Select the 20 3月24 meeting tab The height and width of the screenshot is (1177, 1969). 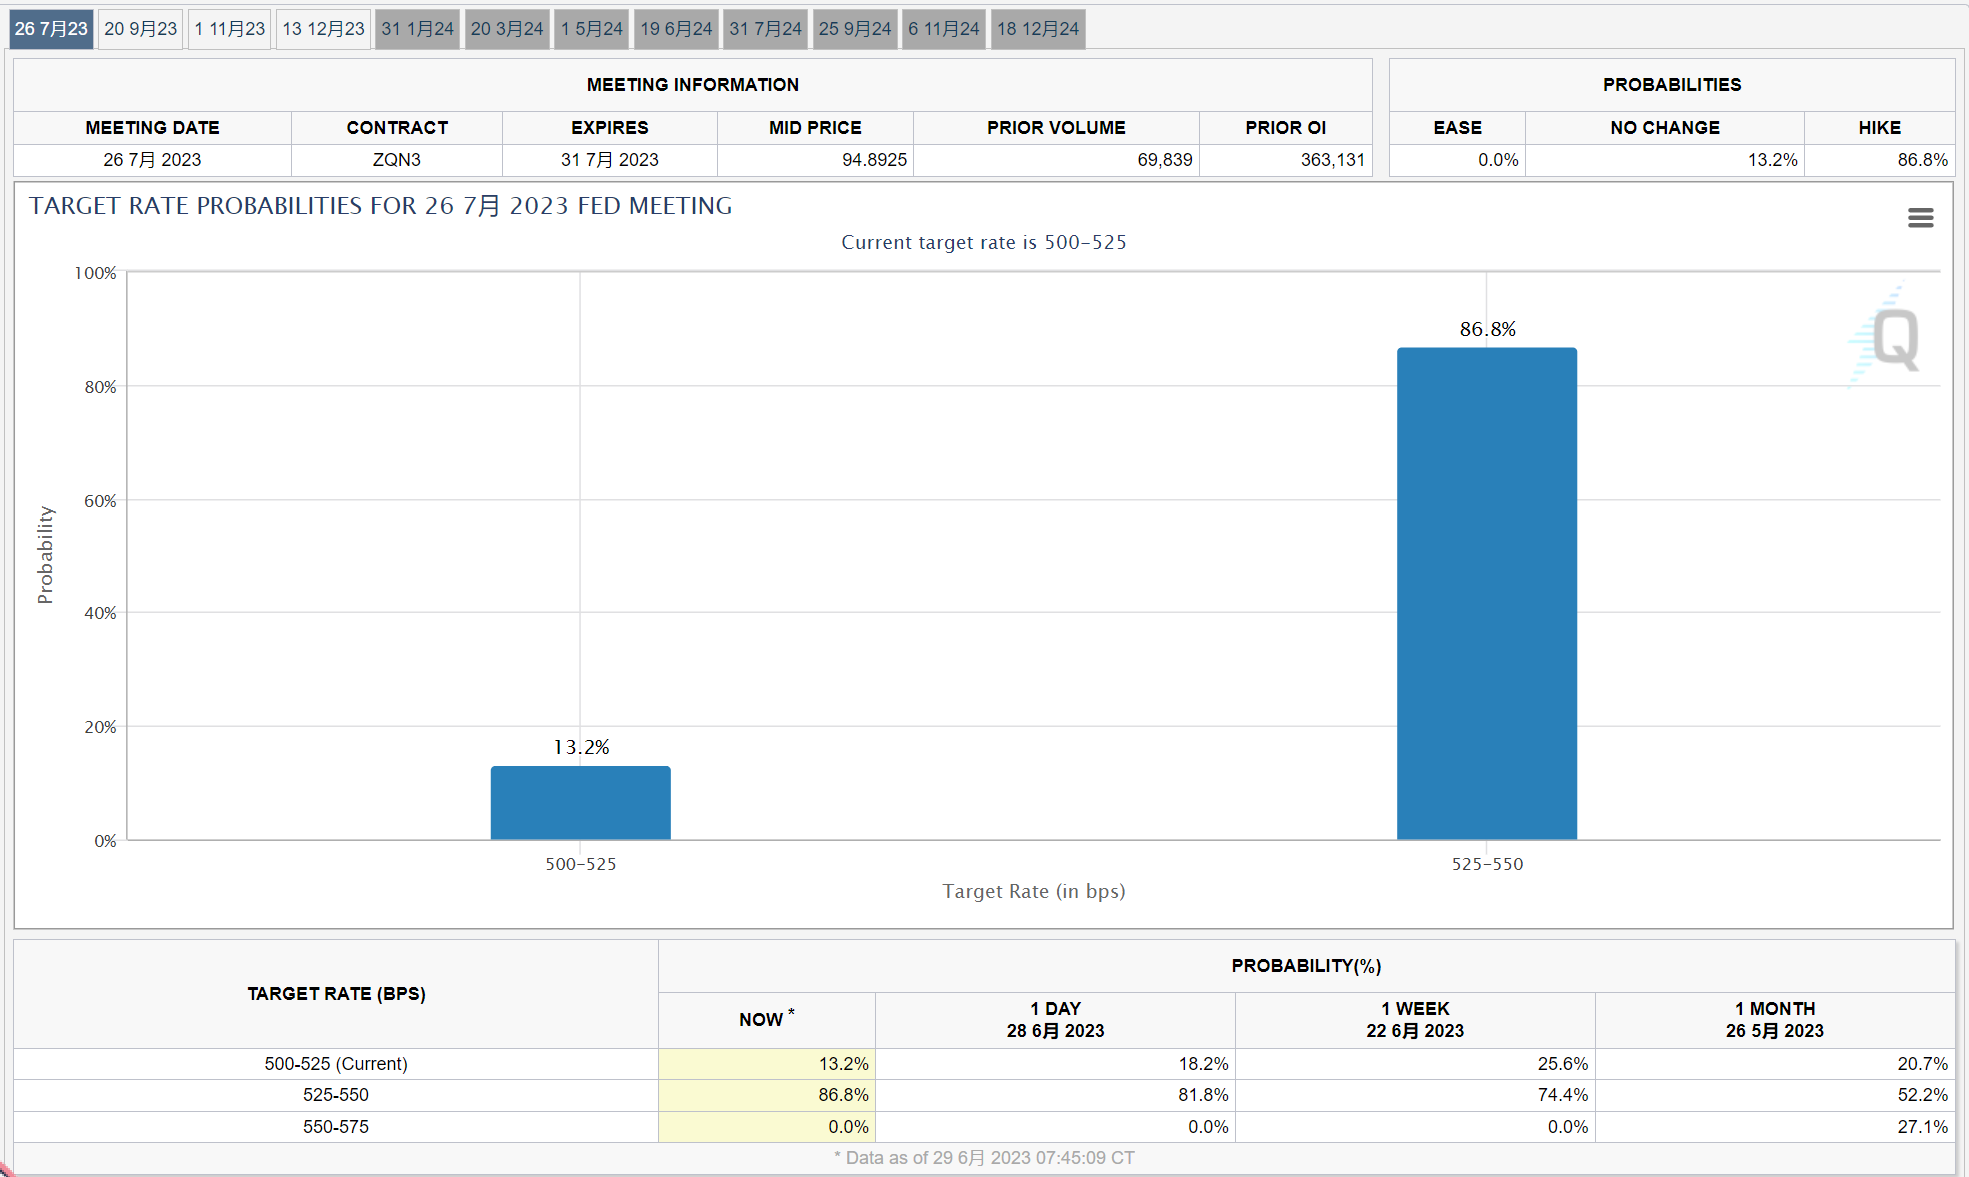click(507, 29)
